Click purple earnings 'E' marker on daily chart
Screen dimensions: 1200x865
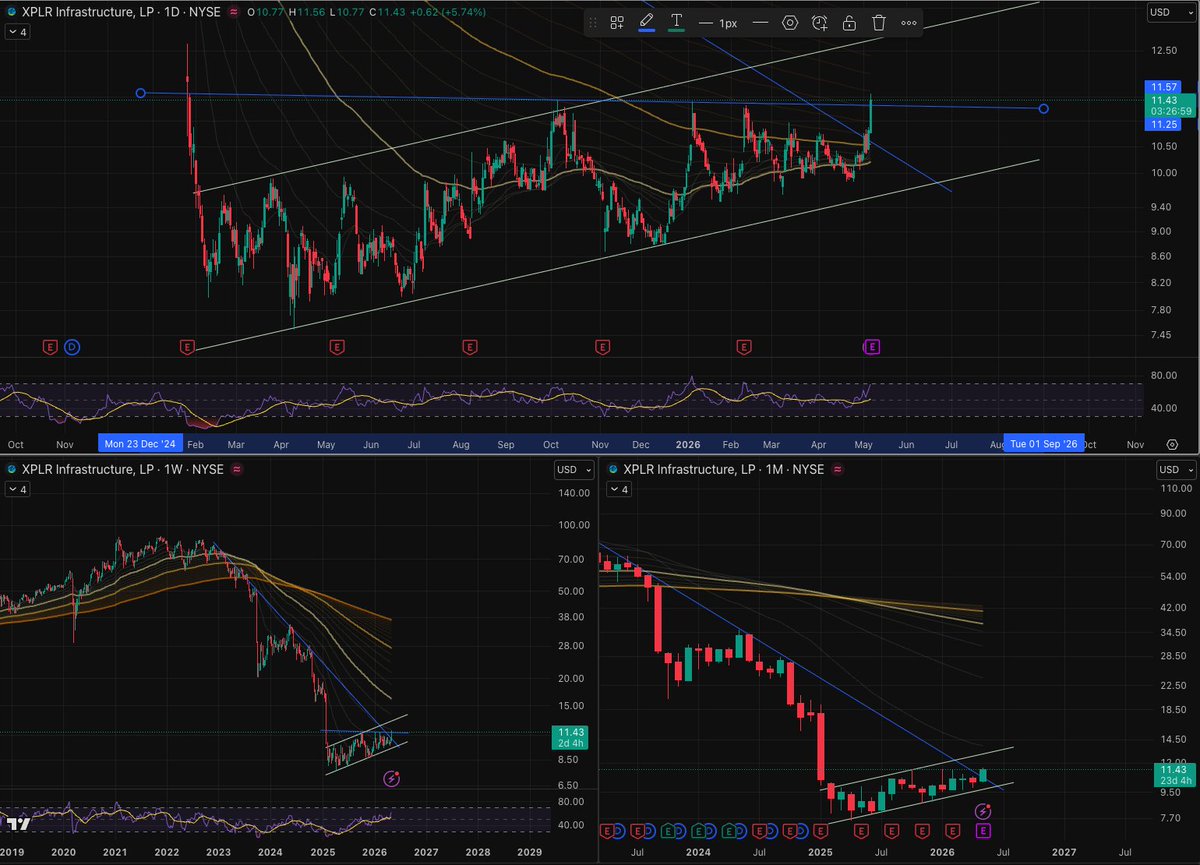click(871, 347)
